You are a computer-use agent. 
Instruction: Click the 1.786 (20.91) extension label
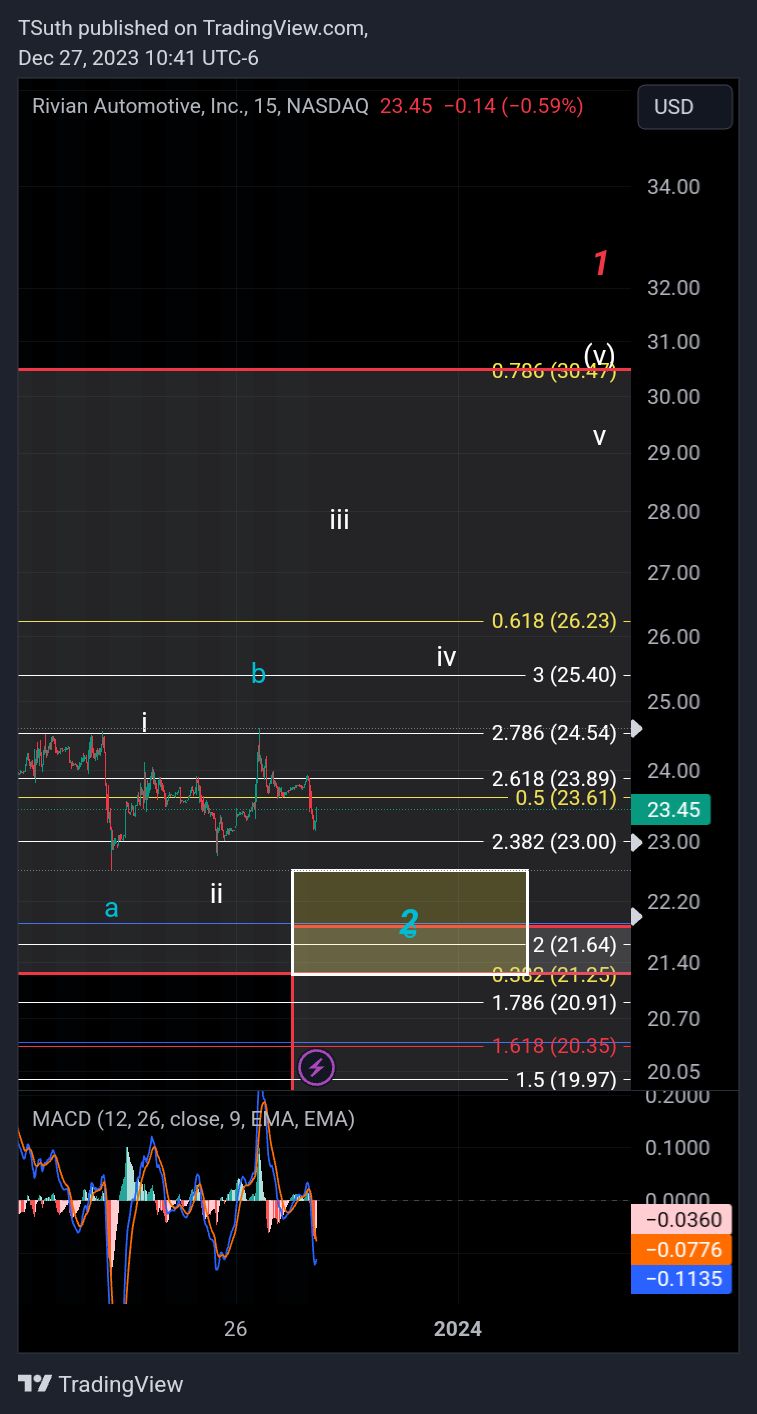554,1002
